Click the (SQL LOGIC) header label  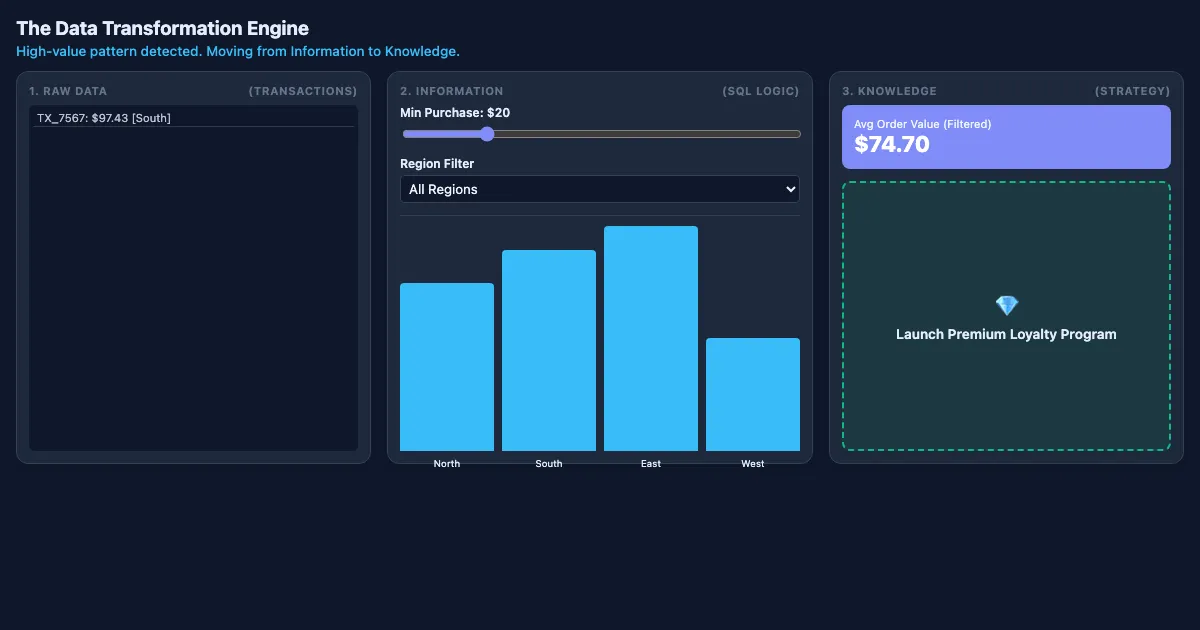point(761,91)
